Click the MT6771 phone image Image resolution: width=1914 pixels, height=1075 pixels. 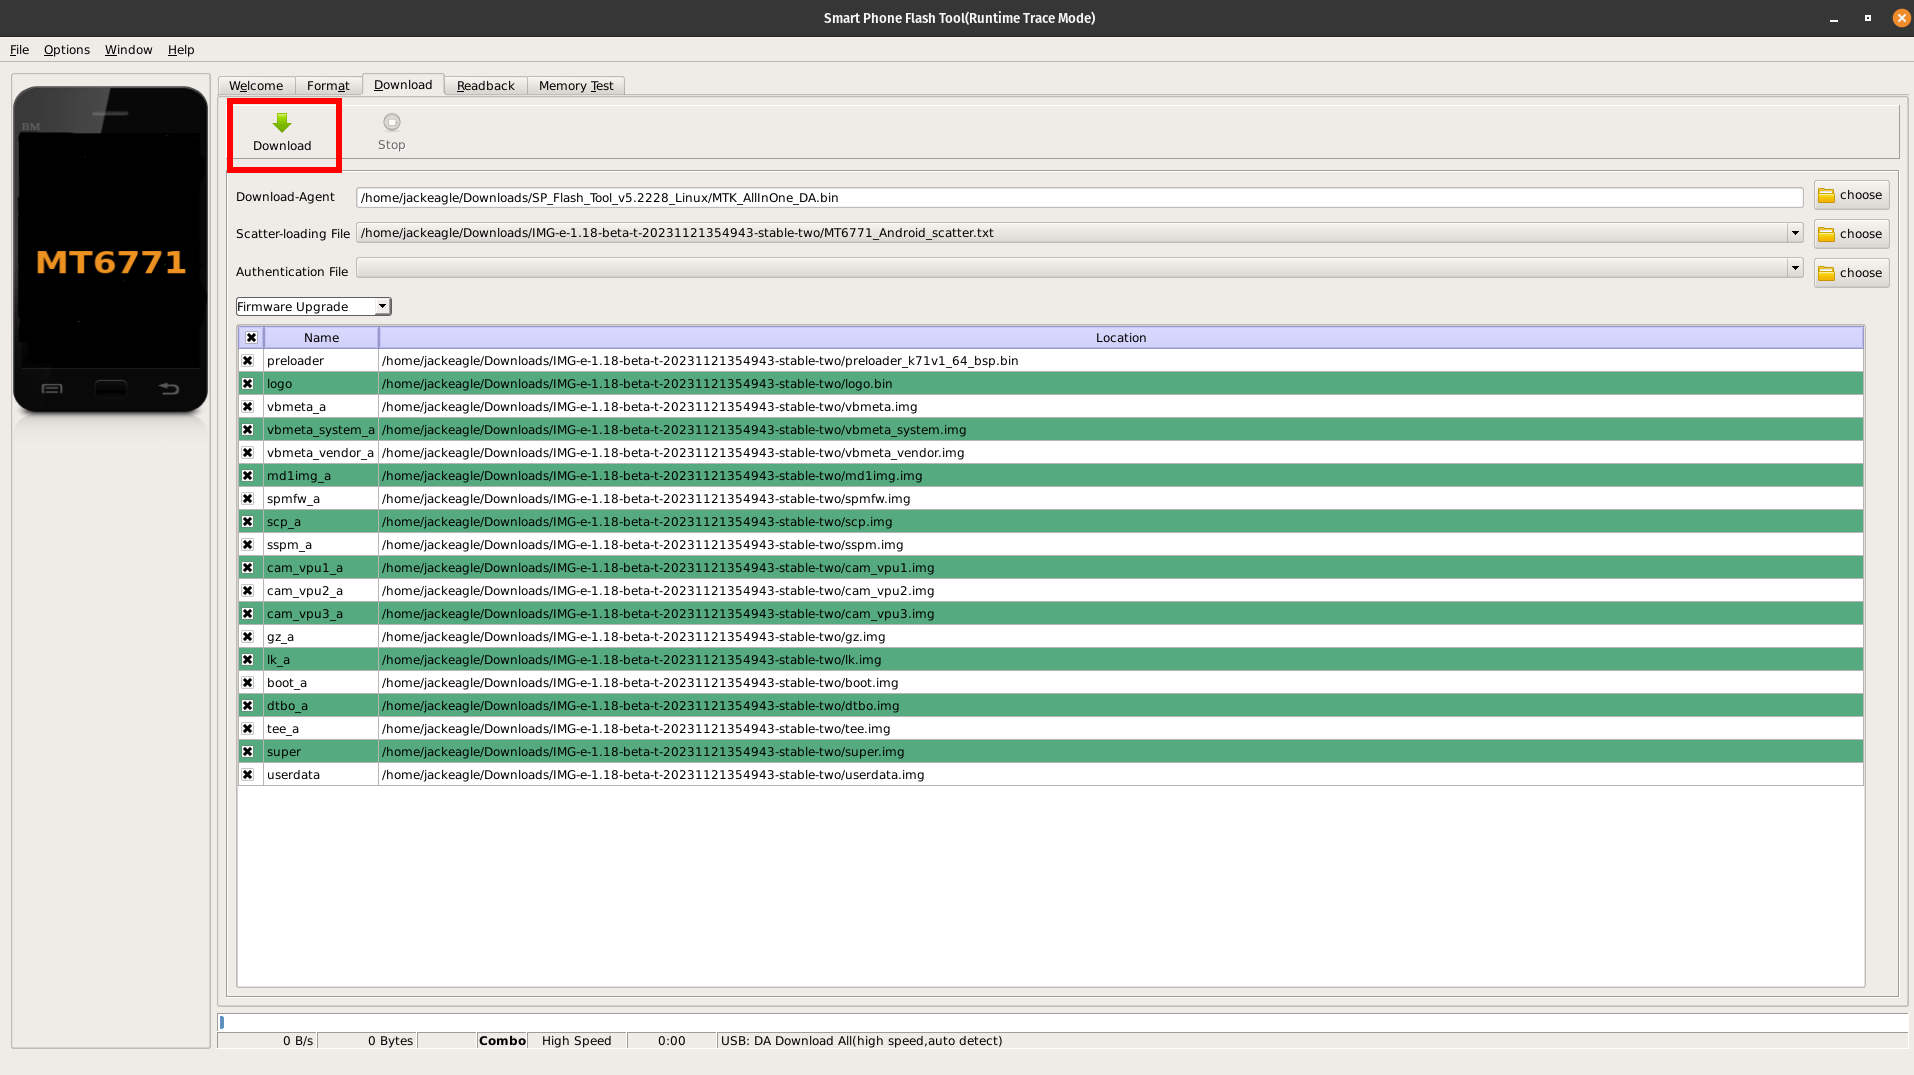point(110,250)
